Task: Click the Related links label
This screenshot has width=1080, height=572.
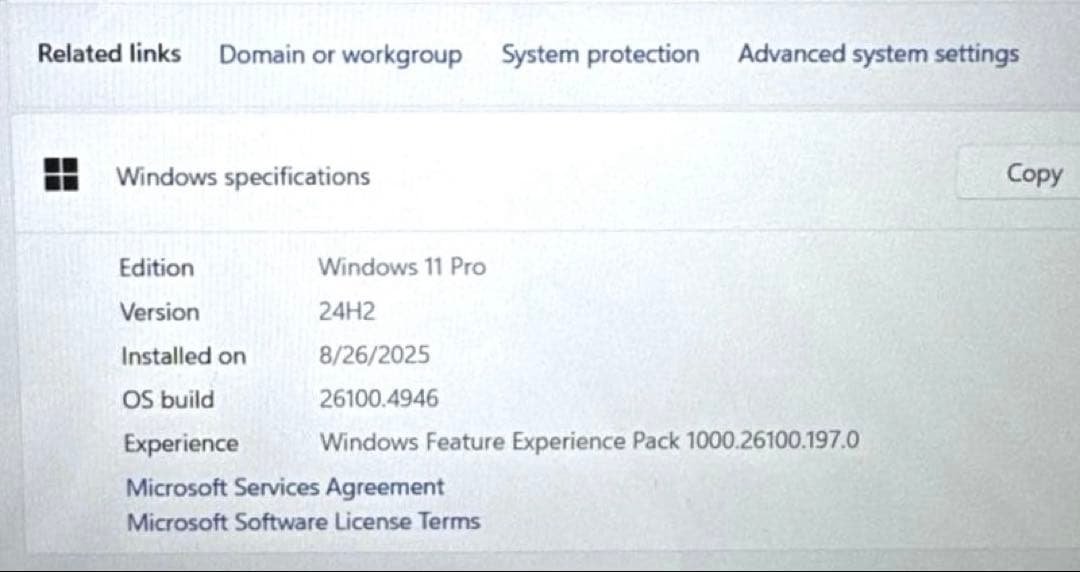Action: [109, 53]
